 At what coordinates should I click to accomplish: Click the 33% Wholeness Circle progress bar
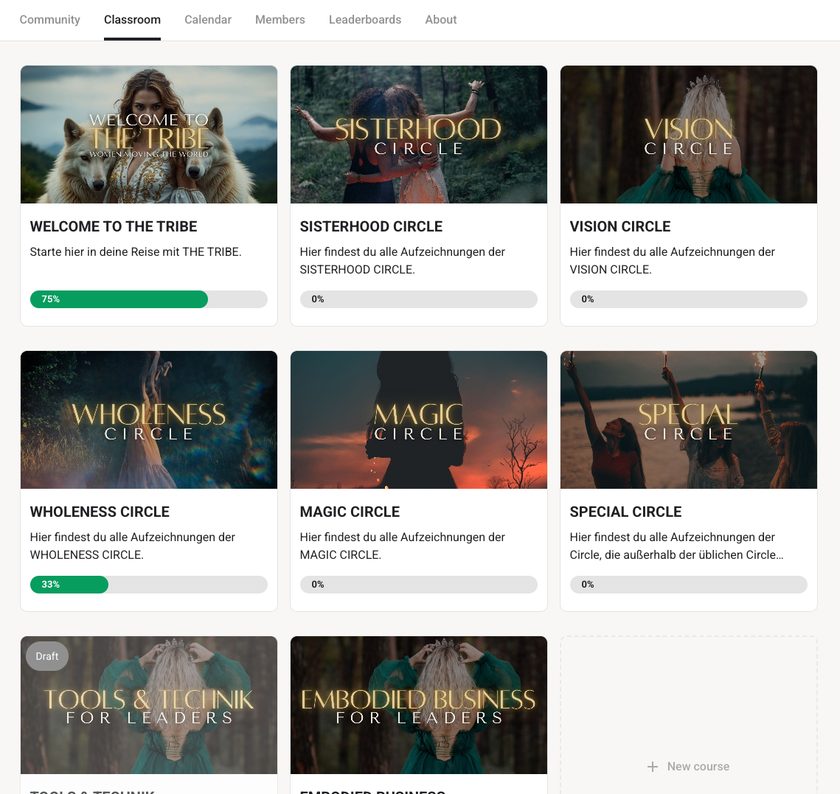click(149, 585)
